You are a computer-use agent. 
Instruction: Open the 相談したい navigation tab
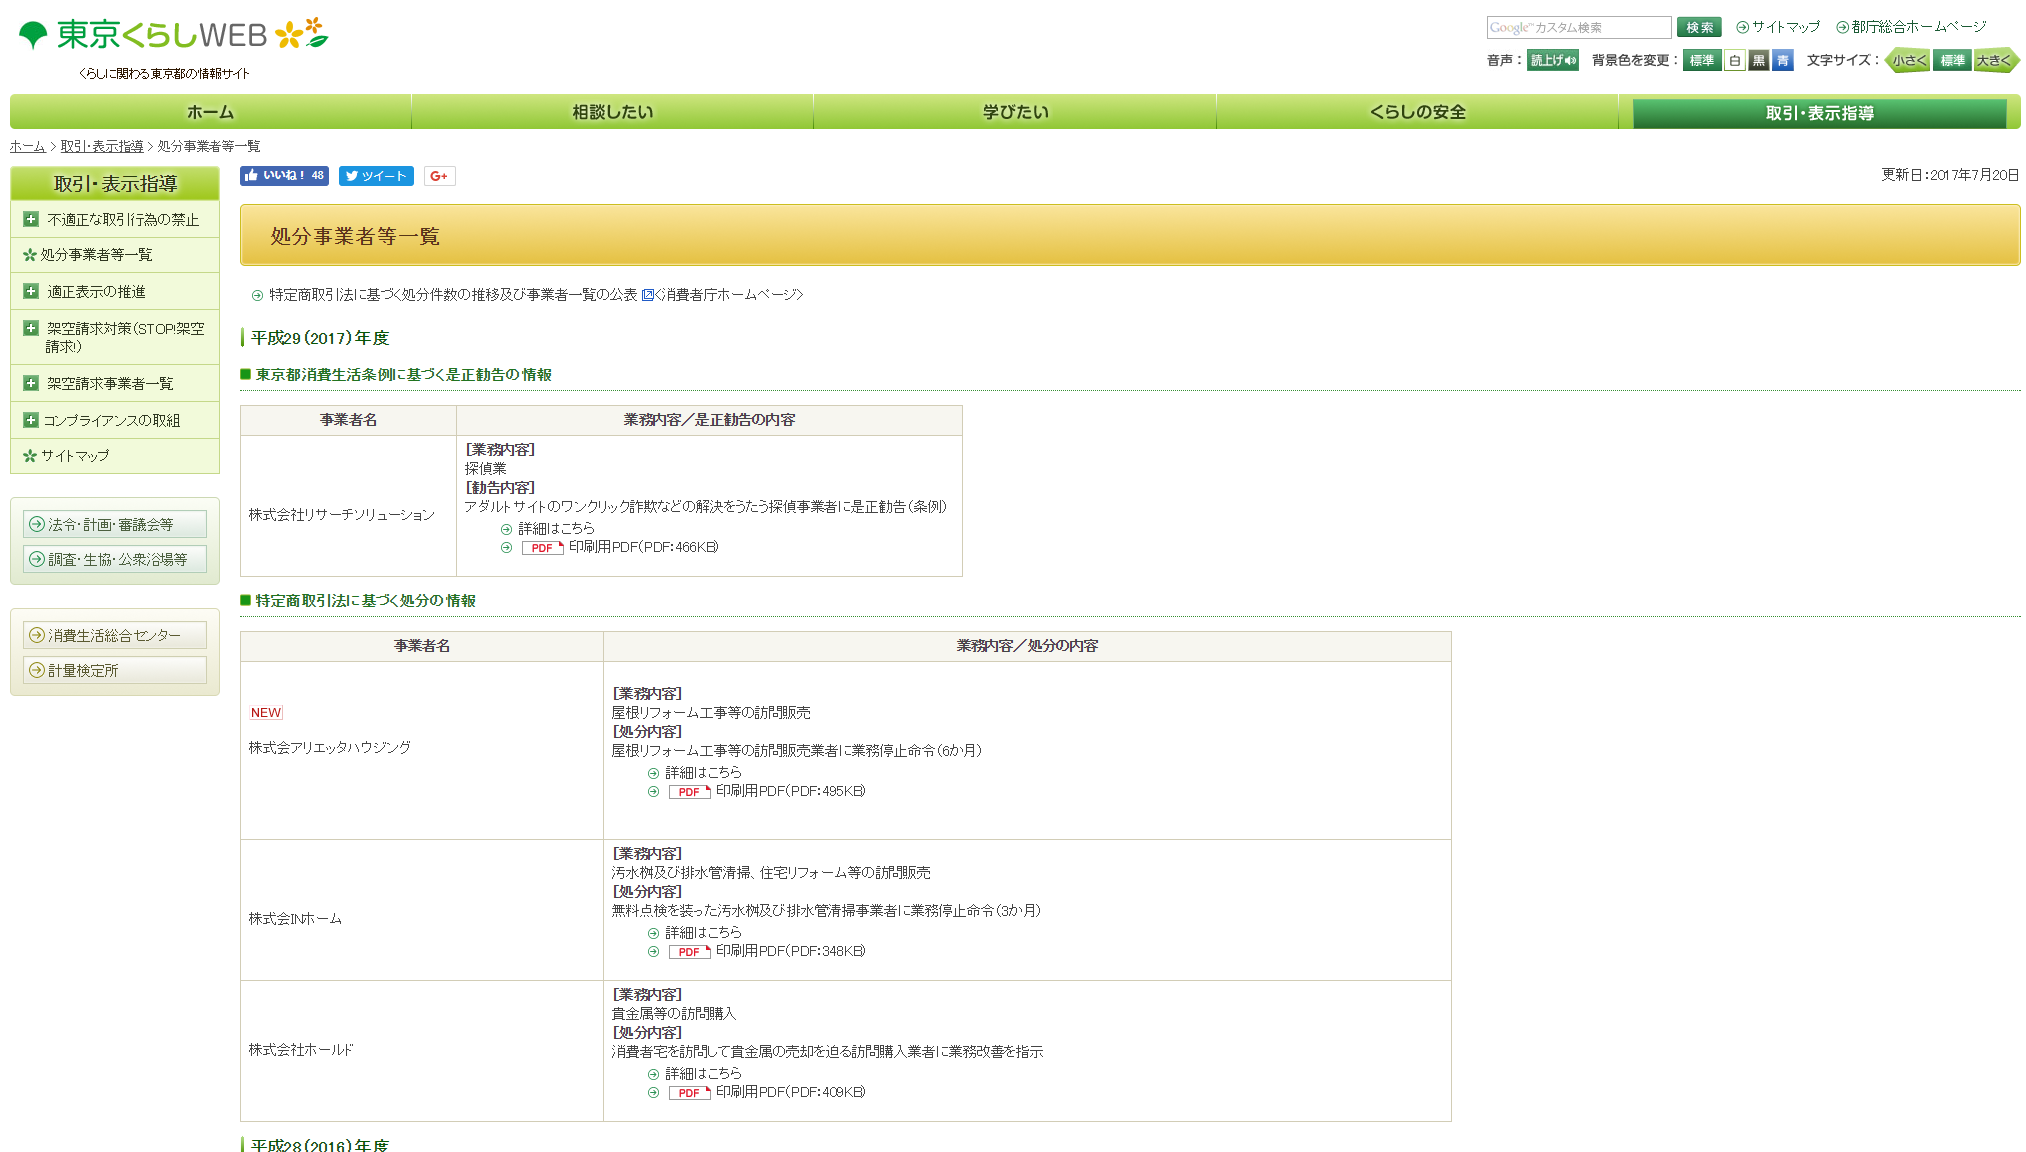(x=612, y=112)
